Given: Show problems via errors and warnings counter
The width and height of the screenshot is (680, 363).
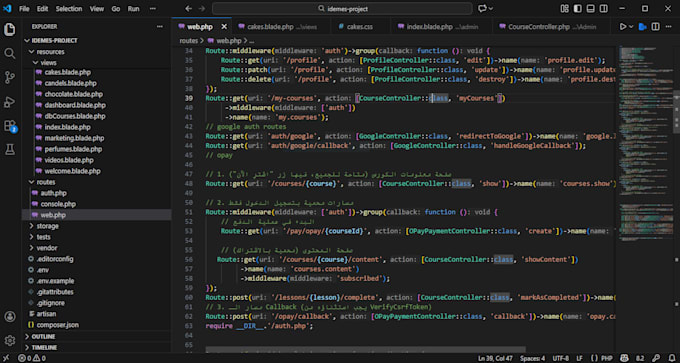Looking at the screenshot, I should coord(32,358).
